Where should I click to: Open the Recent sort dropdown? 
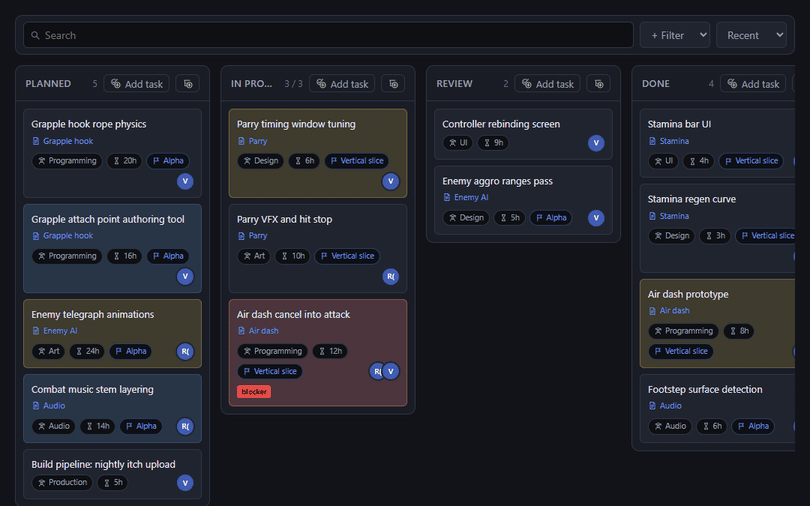pos(751,35)
